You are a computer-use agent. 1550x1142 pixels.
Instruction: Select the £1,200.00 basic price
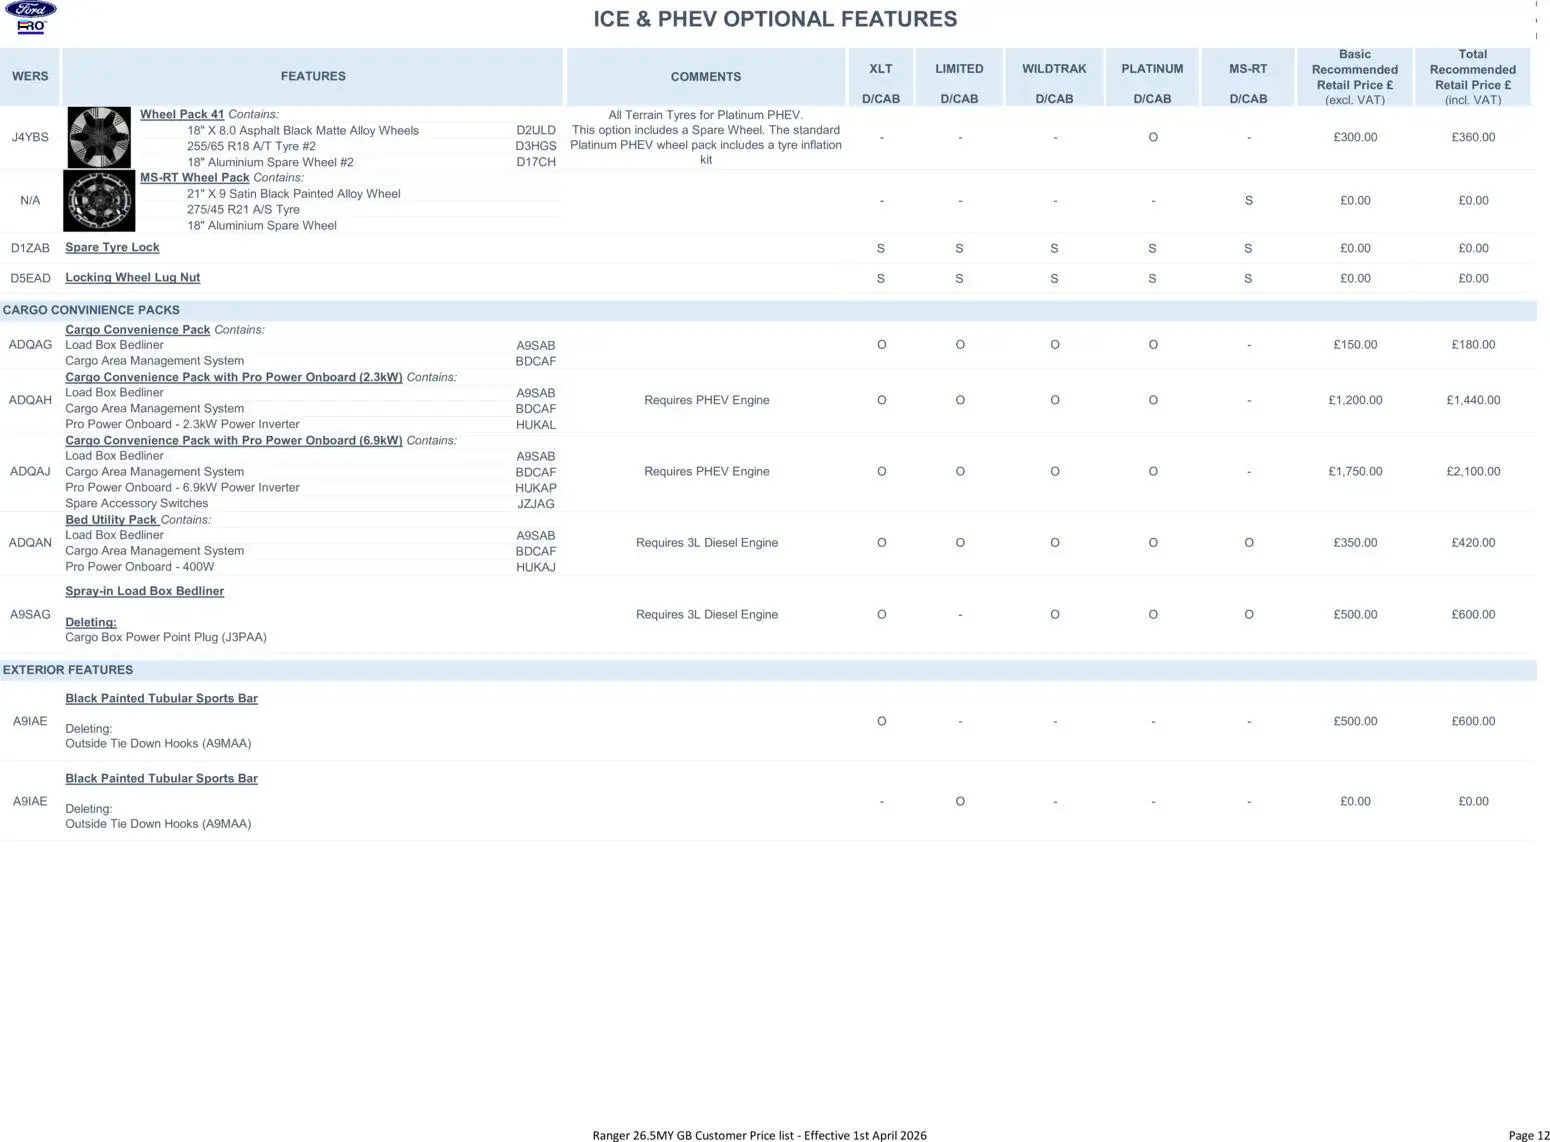(x=1355, y=400)
